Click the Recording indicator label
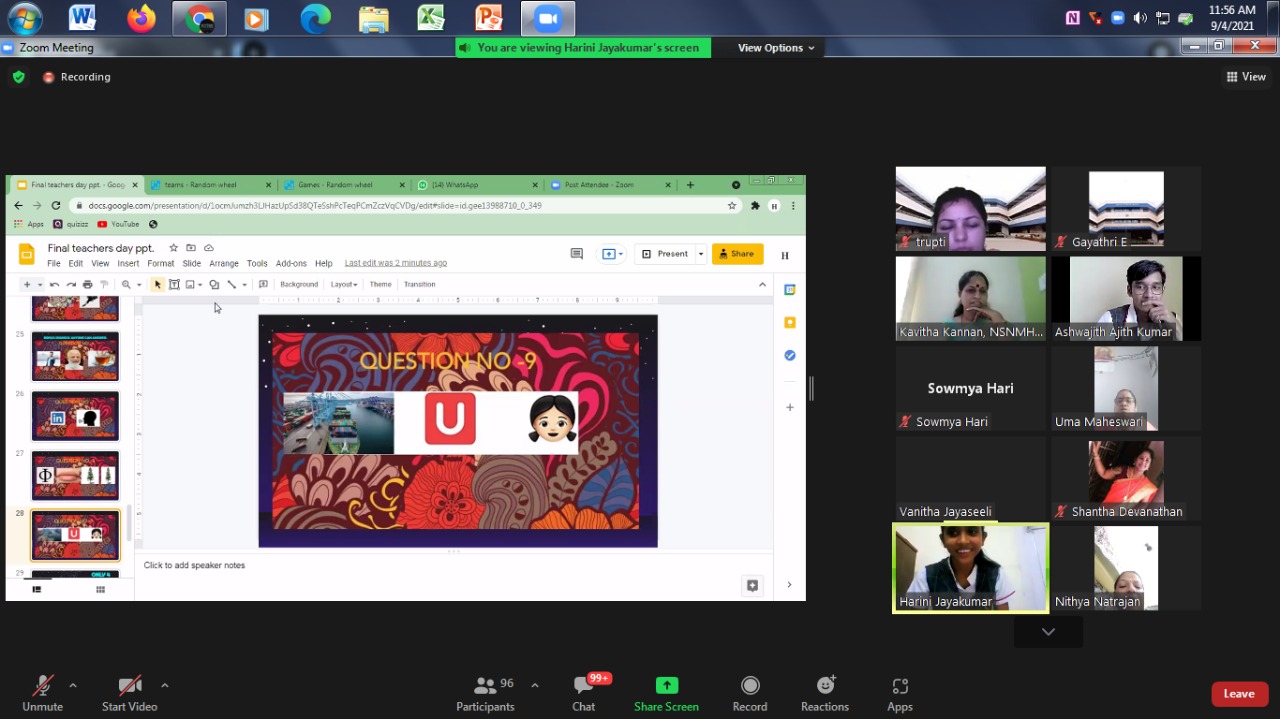Image resolution: width=1280 pixels, height=719 pixels. click(85, 77)
